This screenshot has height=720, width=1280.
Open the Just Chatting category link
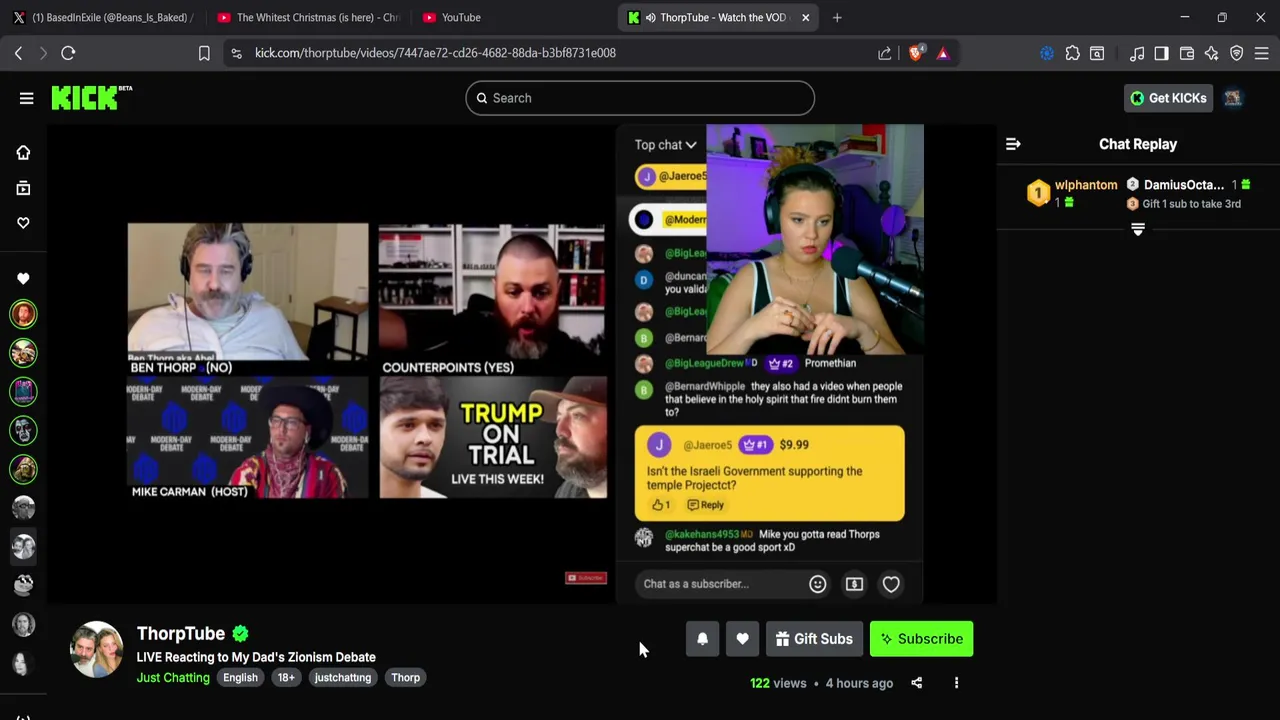pyautogui.click(x=173, y=678)
